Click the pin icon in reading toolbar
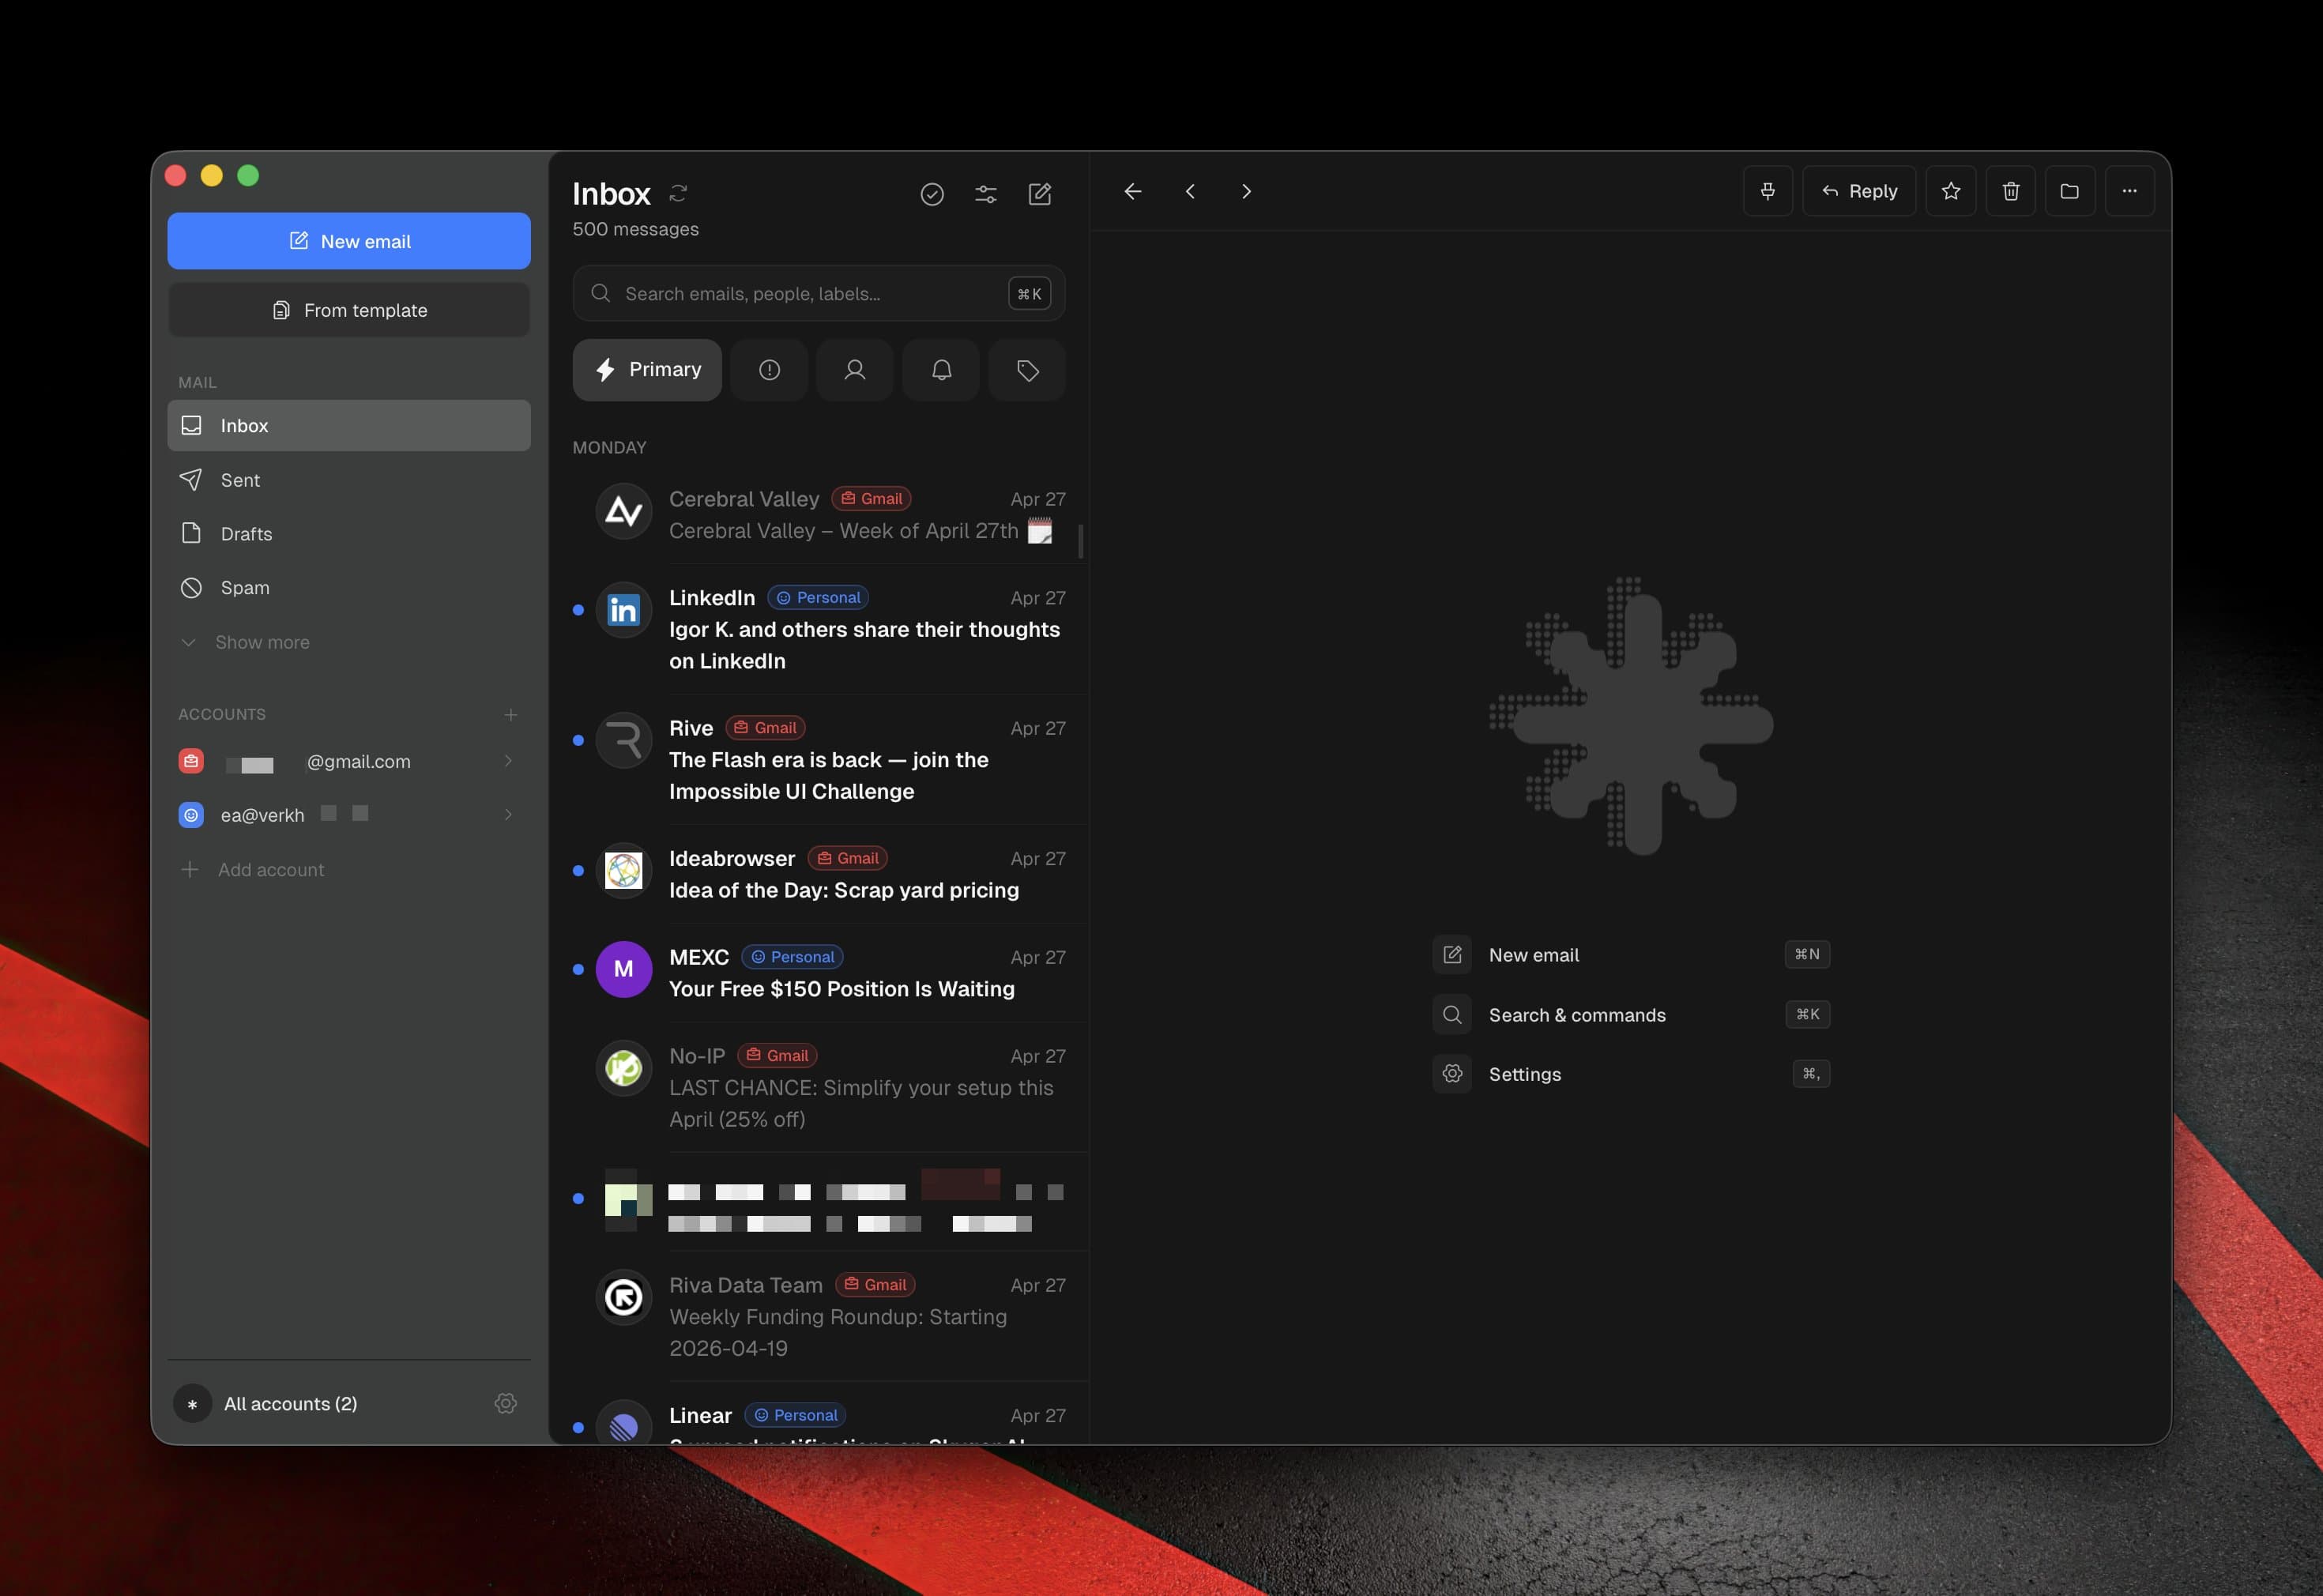The height and width of the screenshot is (1596, 2323). (1768, 191)
